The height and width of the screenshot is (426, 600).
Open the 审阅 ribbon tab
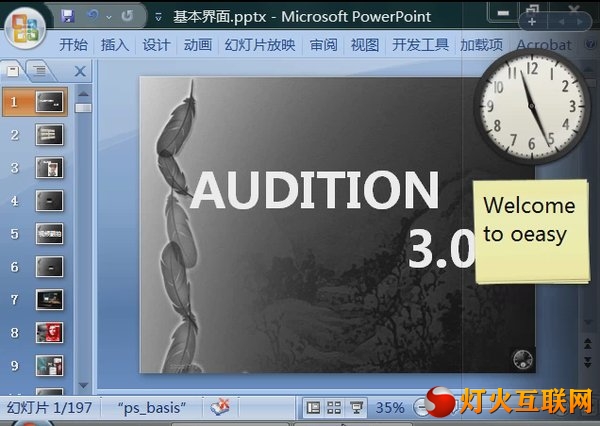click(323, 45)
